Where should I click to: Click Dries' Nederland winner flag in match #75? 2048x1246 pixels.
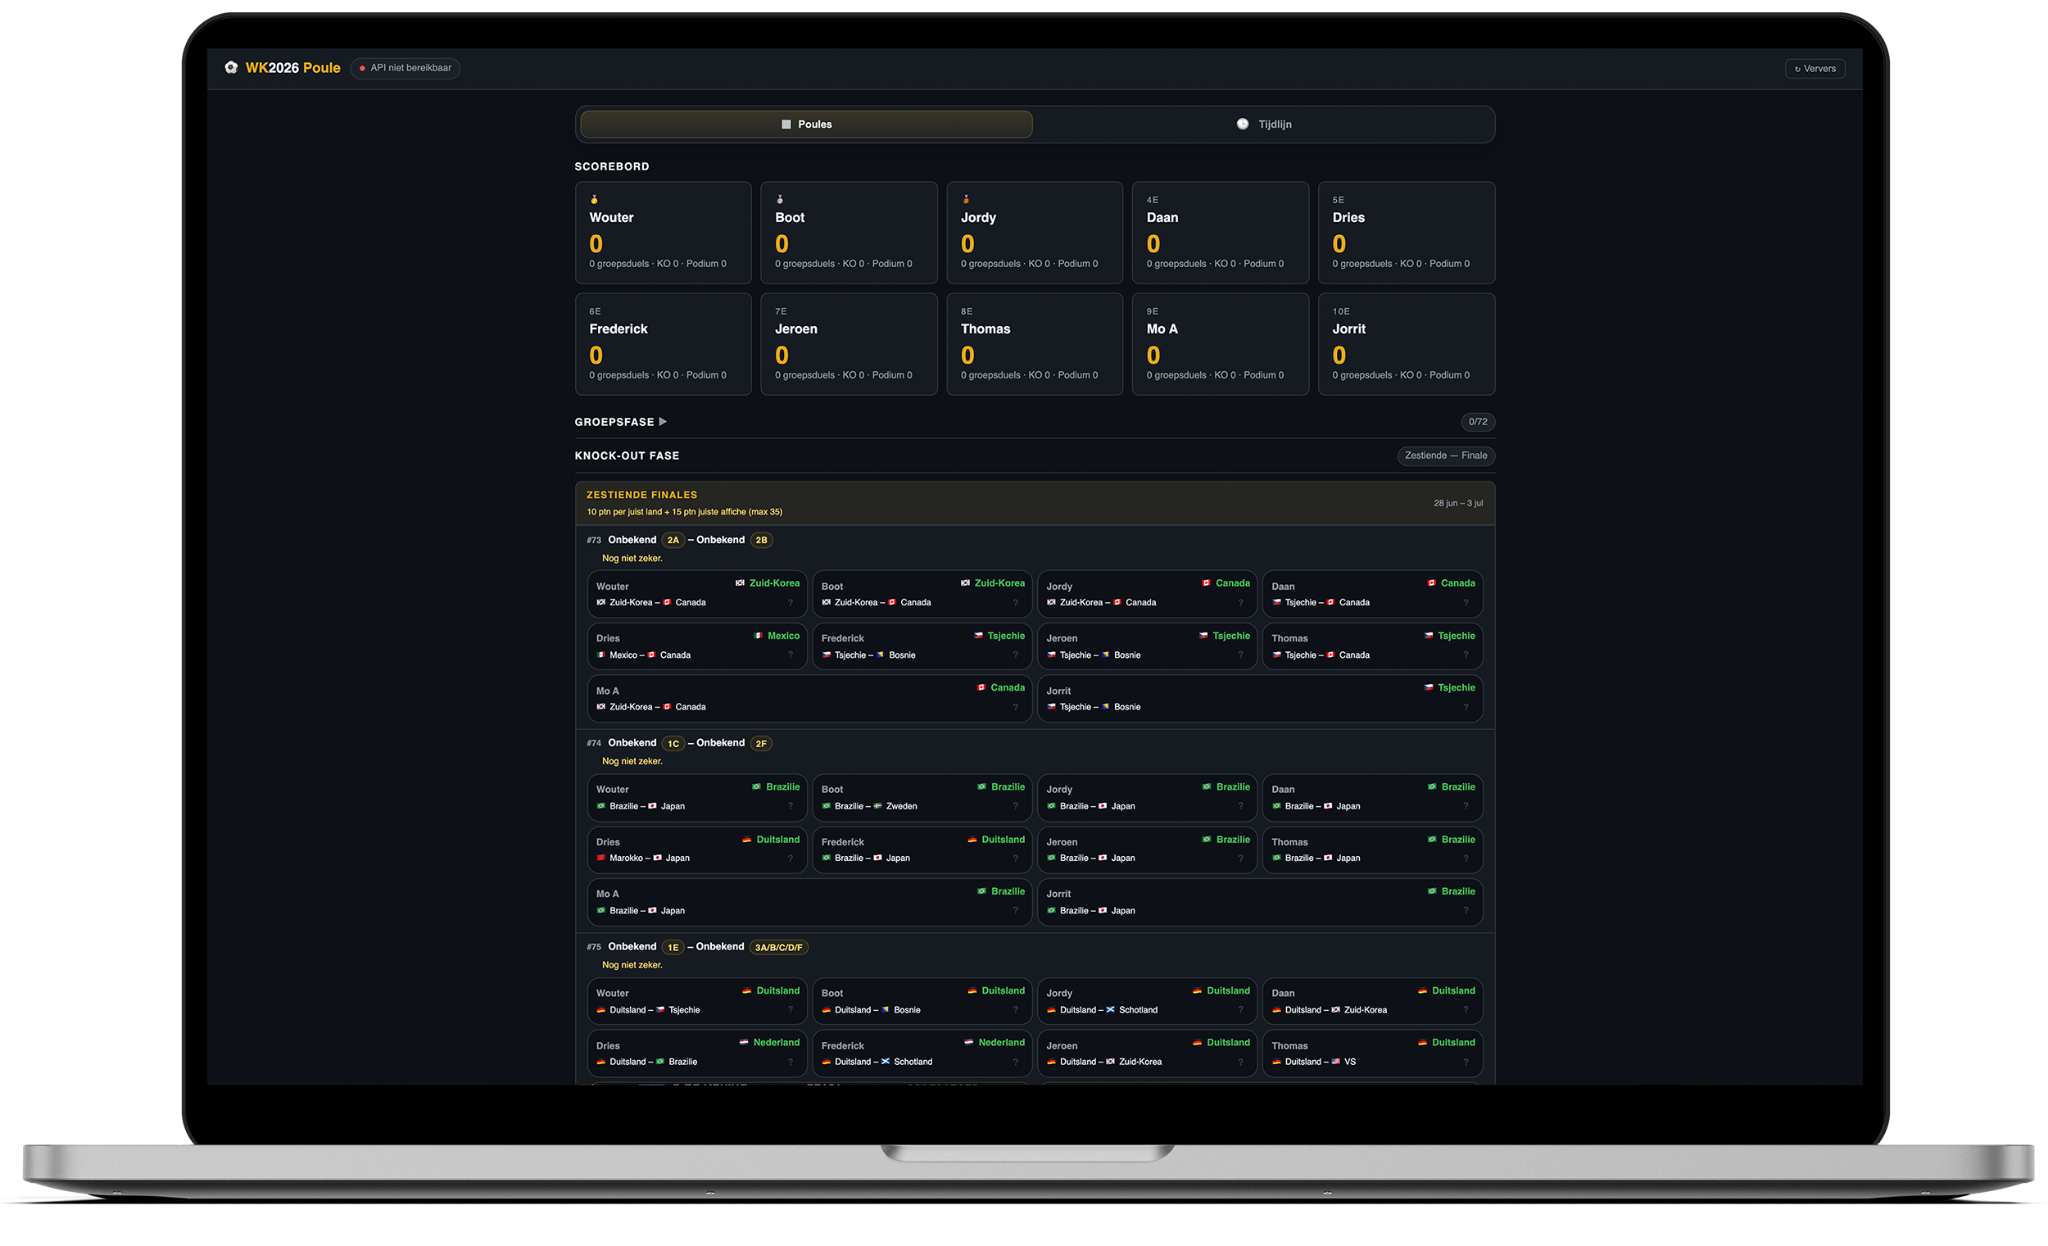pyautogui.click(x=743, y=1042)
